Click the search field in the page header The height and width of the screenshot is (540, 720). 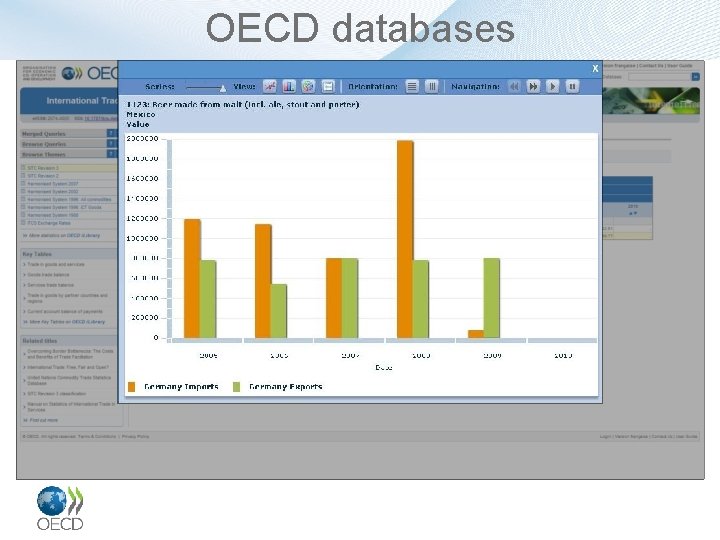pyautogui.click(x=659, y=77)
